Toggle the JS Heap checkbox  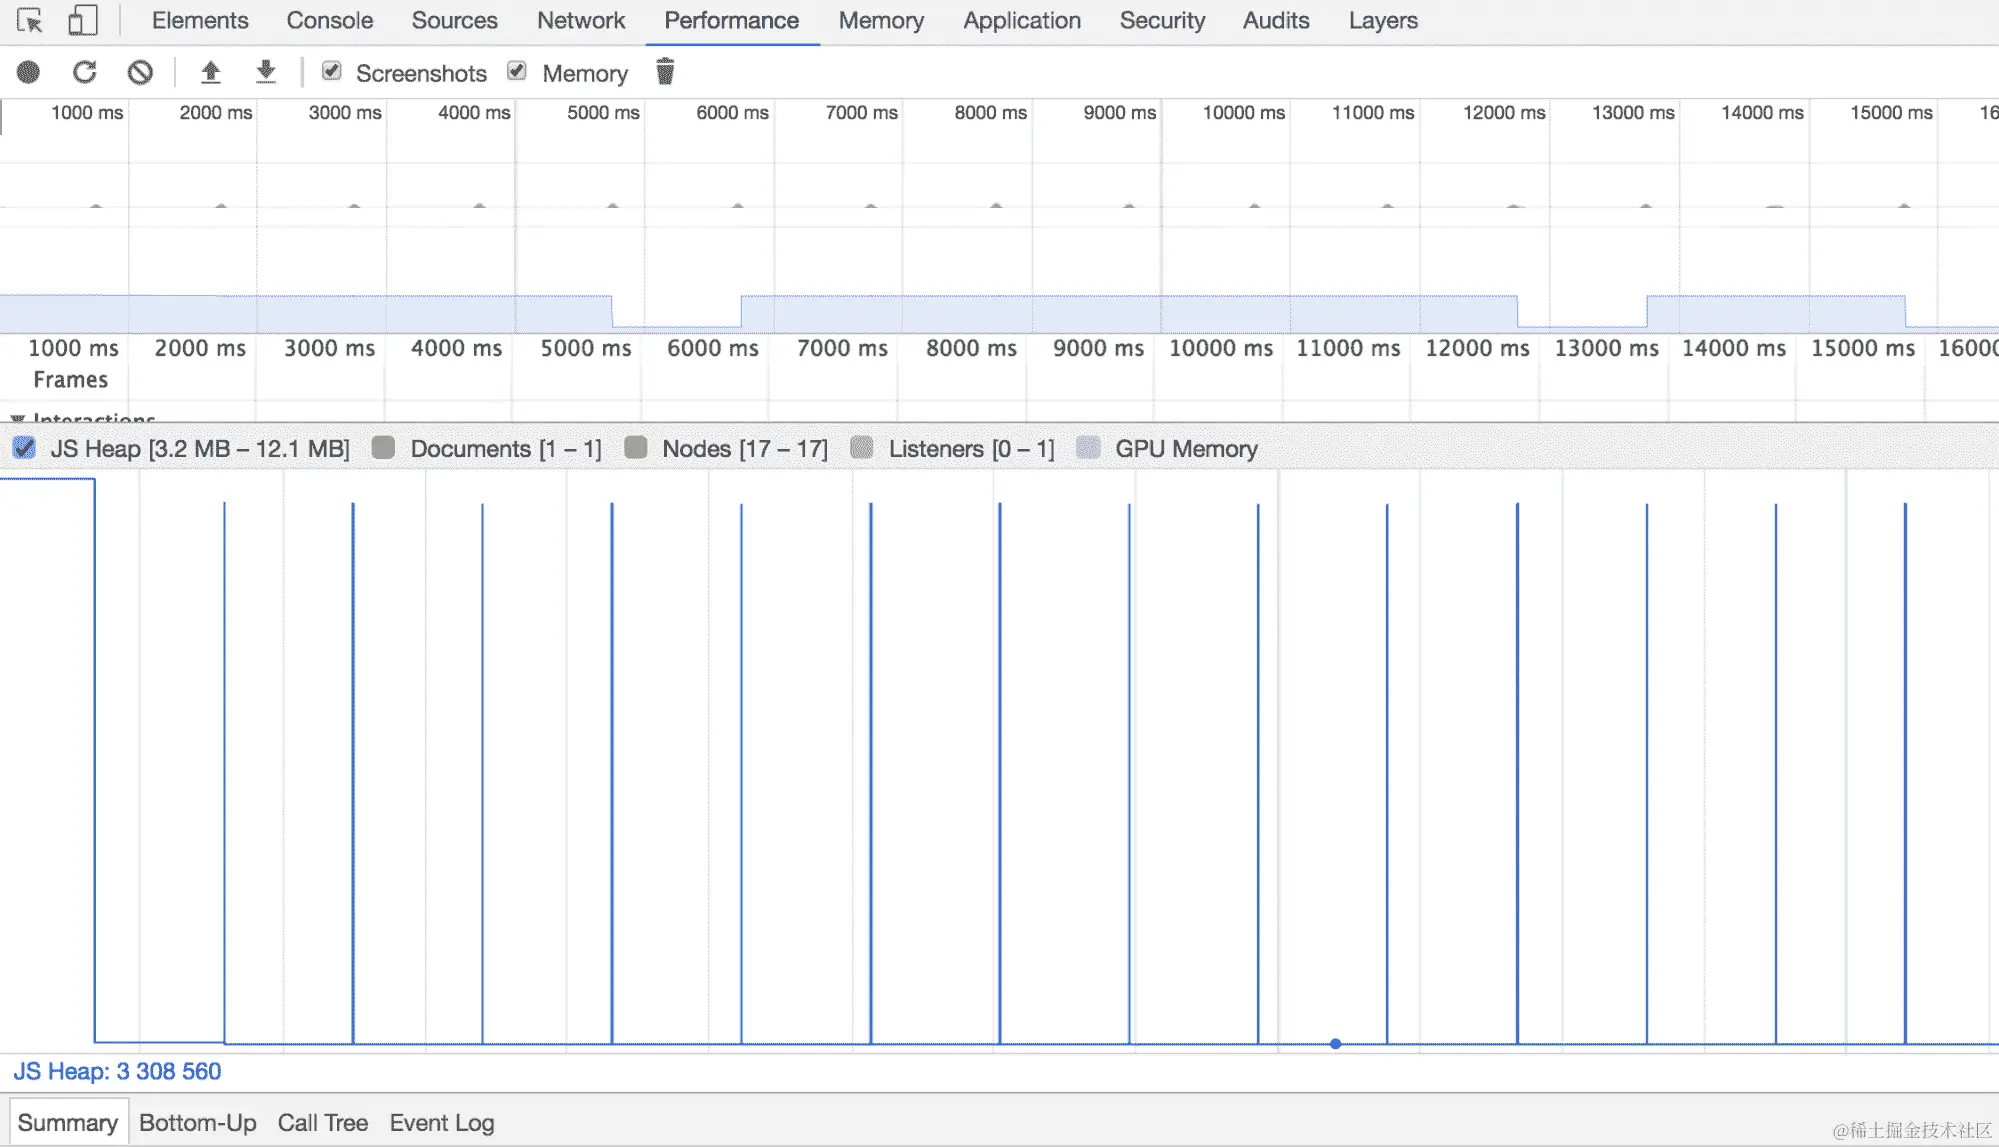(x=24, y=448)
